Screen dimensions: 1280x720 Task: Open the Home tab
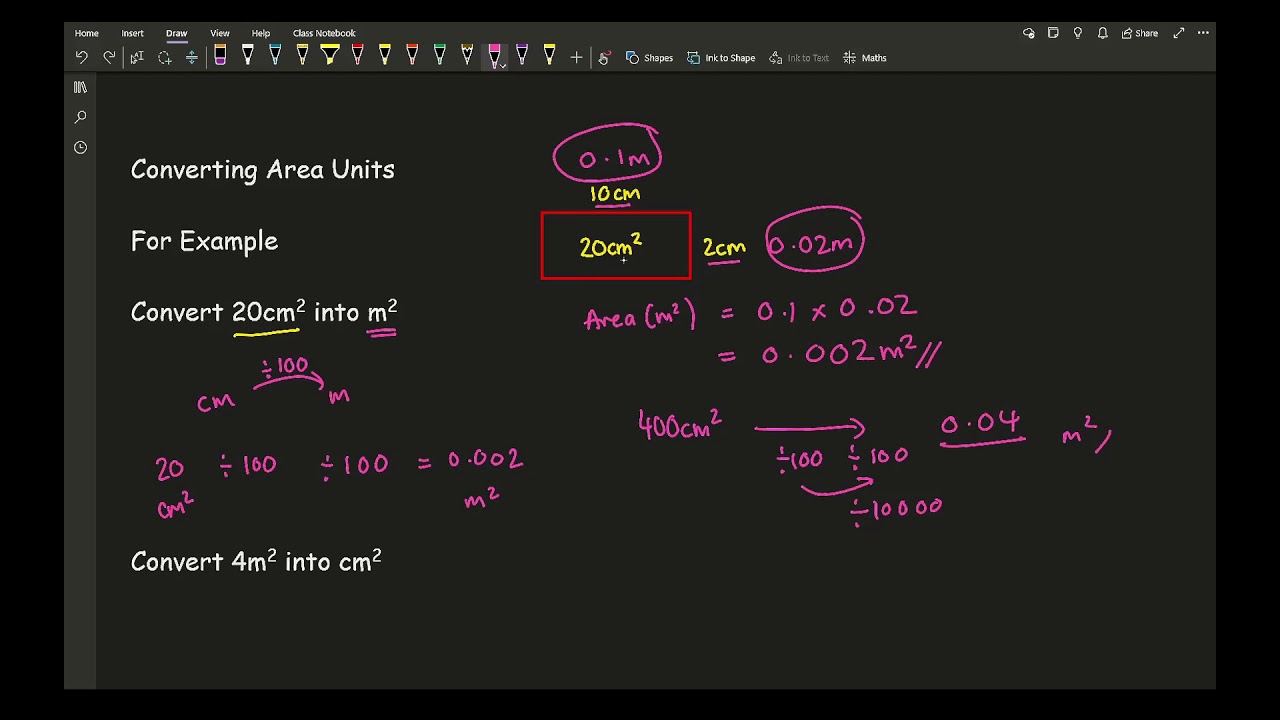pos(87,33)
